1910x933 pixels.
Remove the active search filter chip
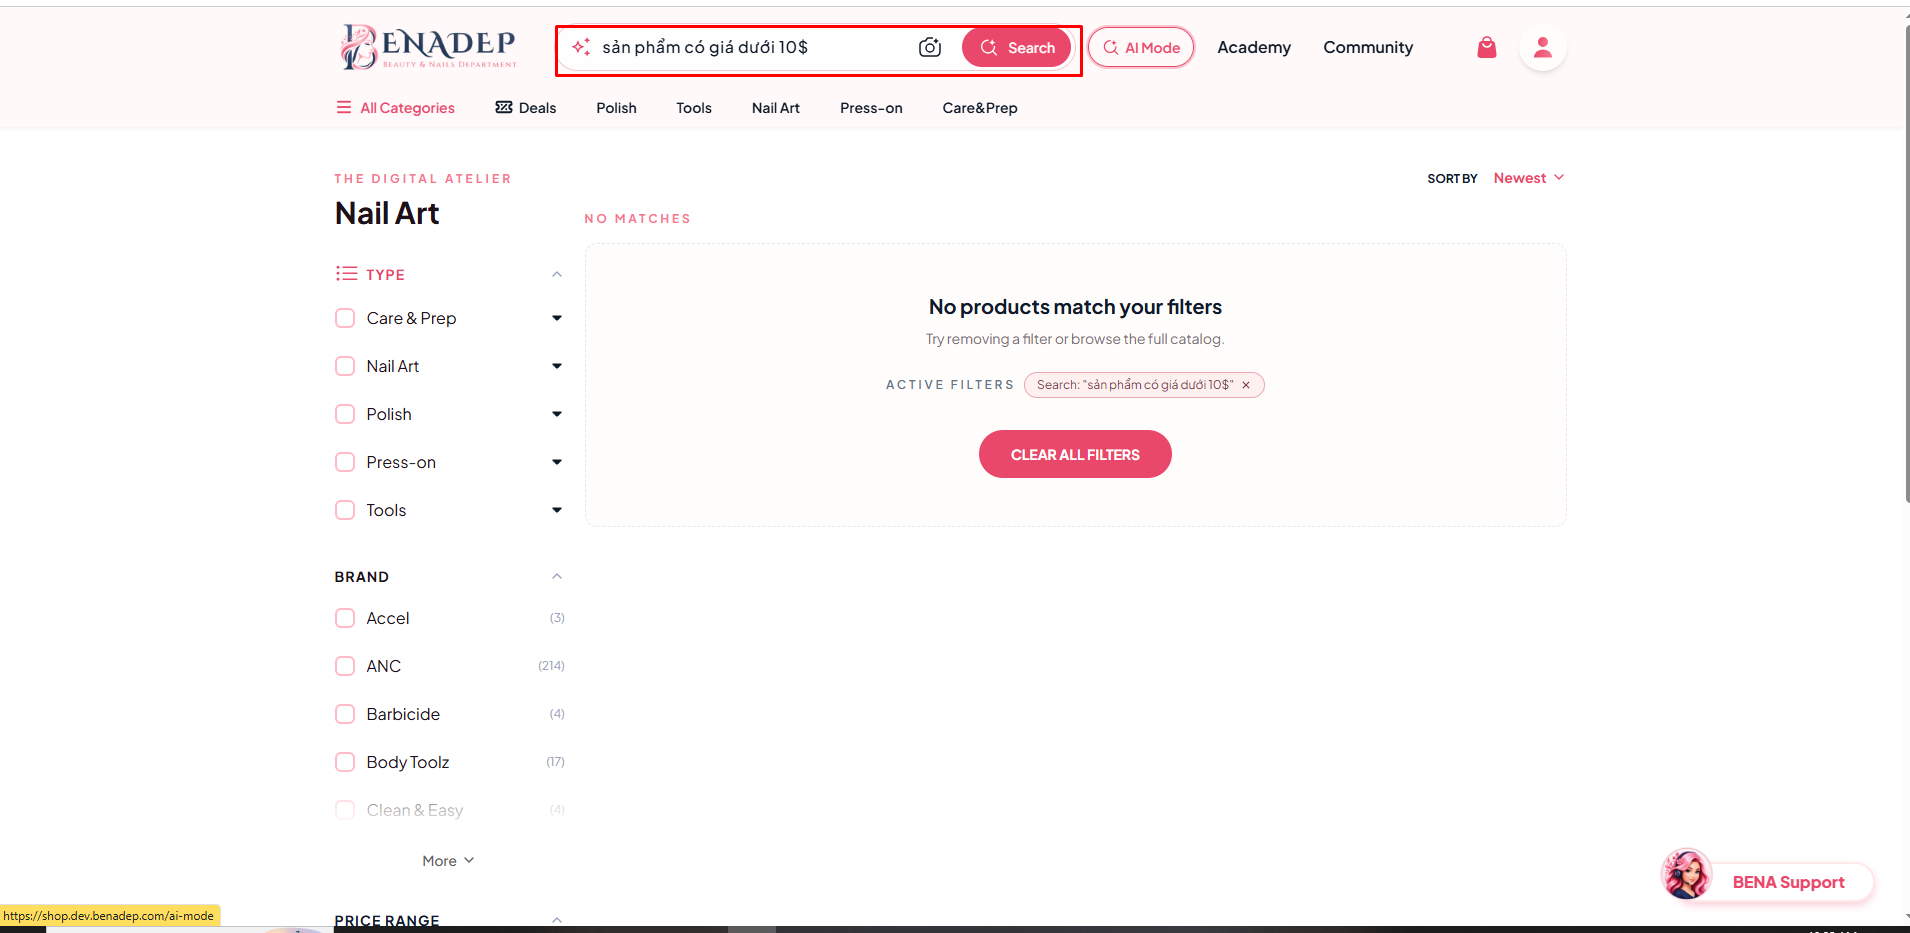click(x=1246, y=385)
